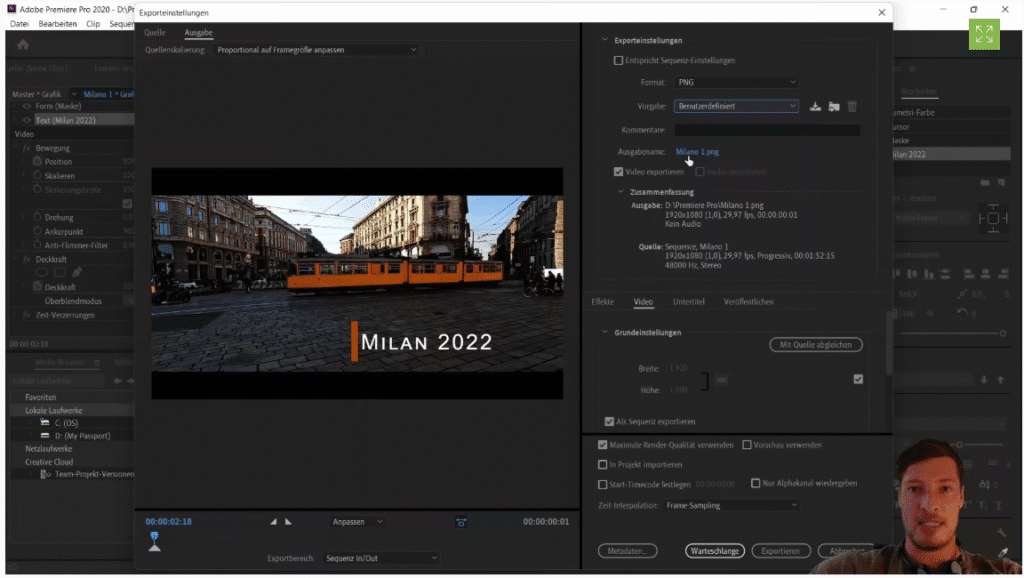Viewport: 1024px width, 578px height.
Task: Toggle Maximale Render-Qualität verwenden
Action: pos(603,445)
